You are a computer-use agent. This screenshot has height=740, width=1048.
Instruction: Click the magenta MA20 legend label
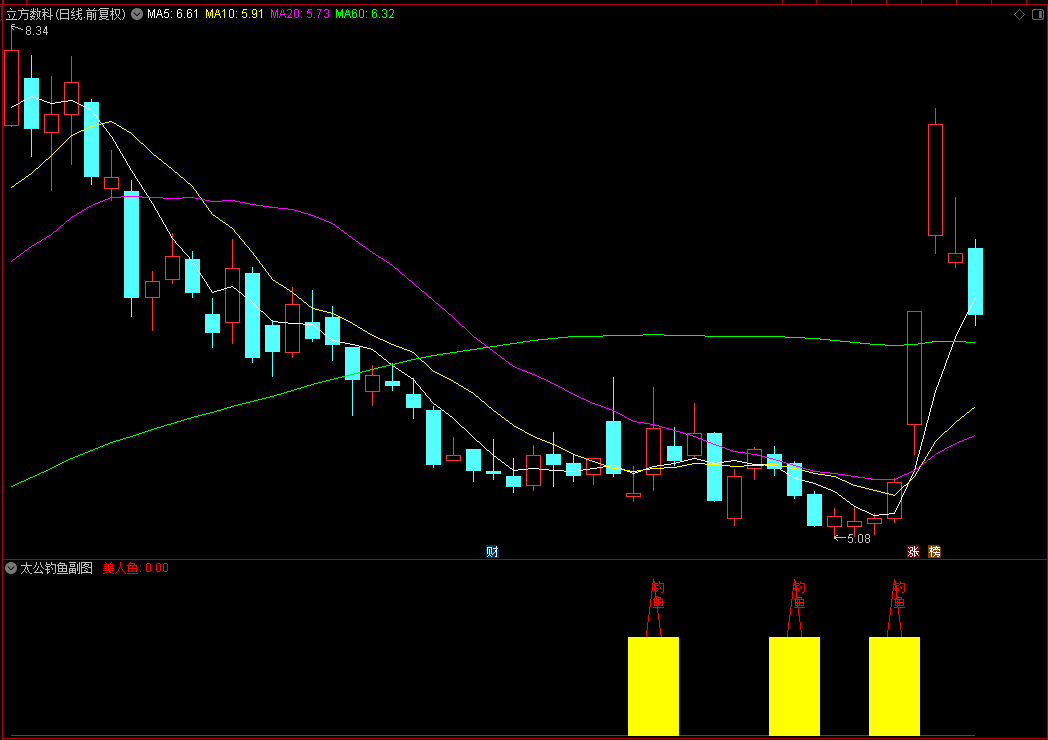[300, 14]
